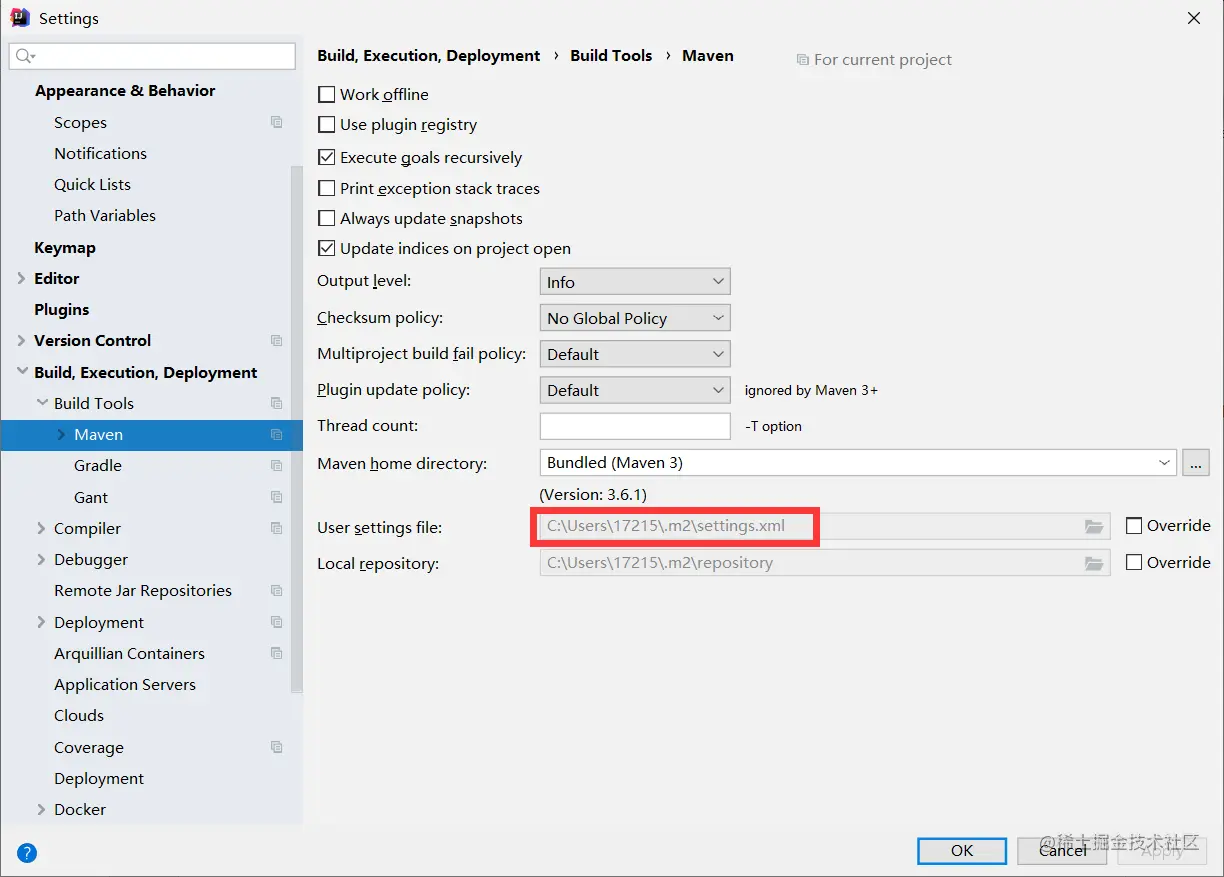Click the project-level icon beside Gradle
The width and height of the screenshot is (1224, 877).
coord(277,466)
